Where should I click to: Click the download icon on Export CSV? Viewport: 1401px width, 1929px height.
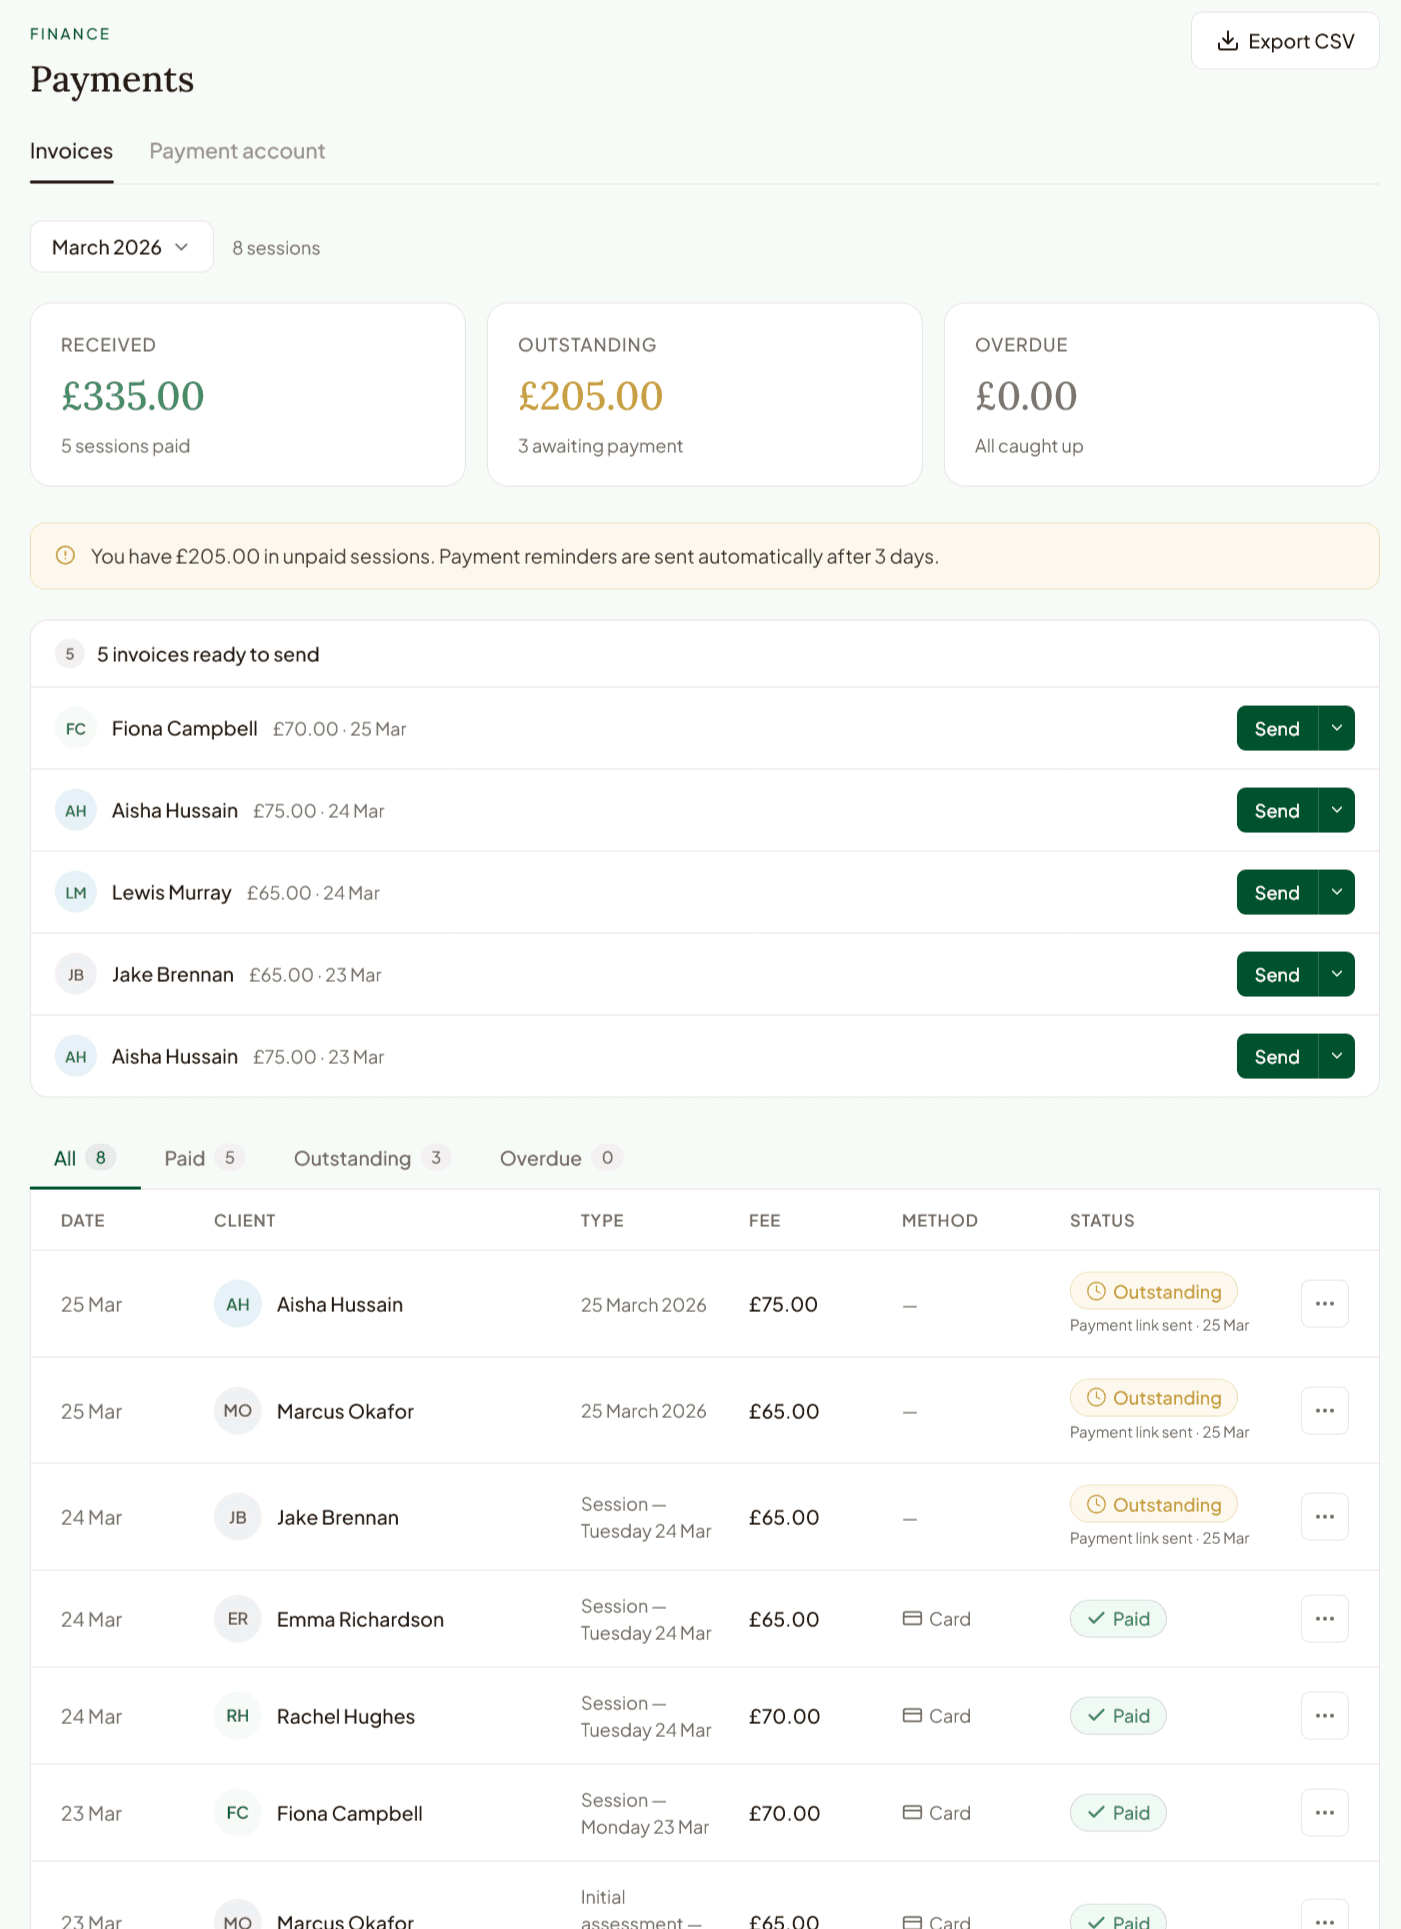point(1227,40)
